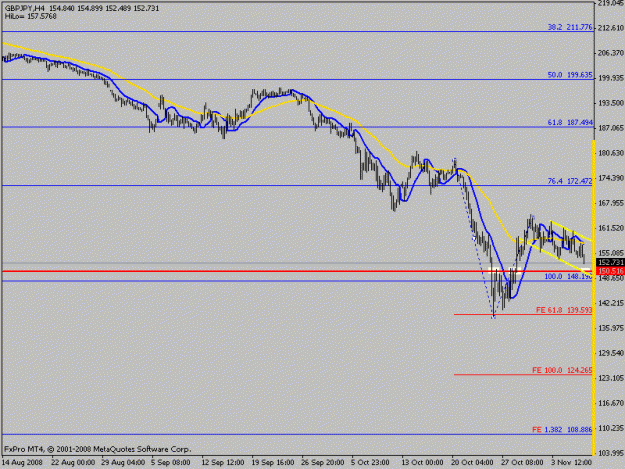Click the 219.045 price axis value
This screenshot has width=625, height=469.
[611, 3]
